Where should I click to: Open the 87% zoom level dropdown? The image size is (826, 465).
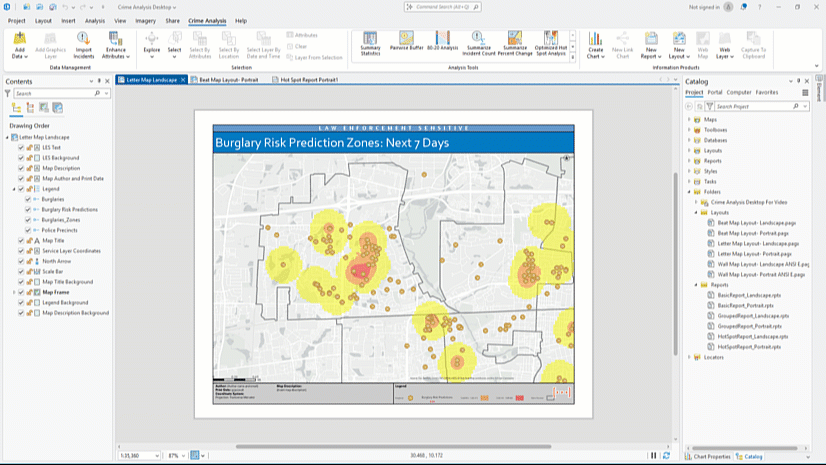183,456
